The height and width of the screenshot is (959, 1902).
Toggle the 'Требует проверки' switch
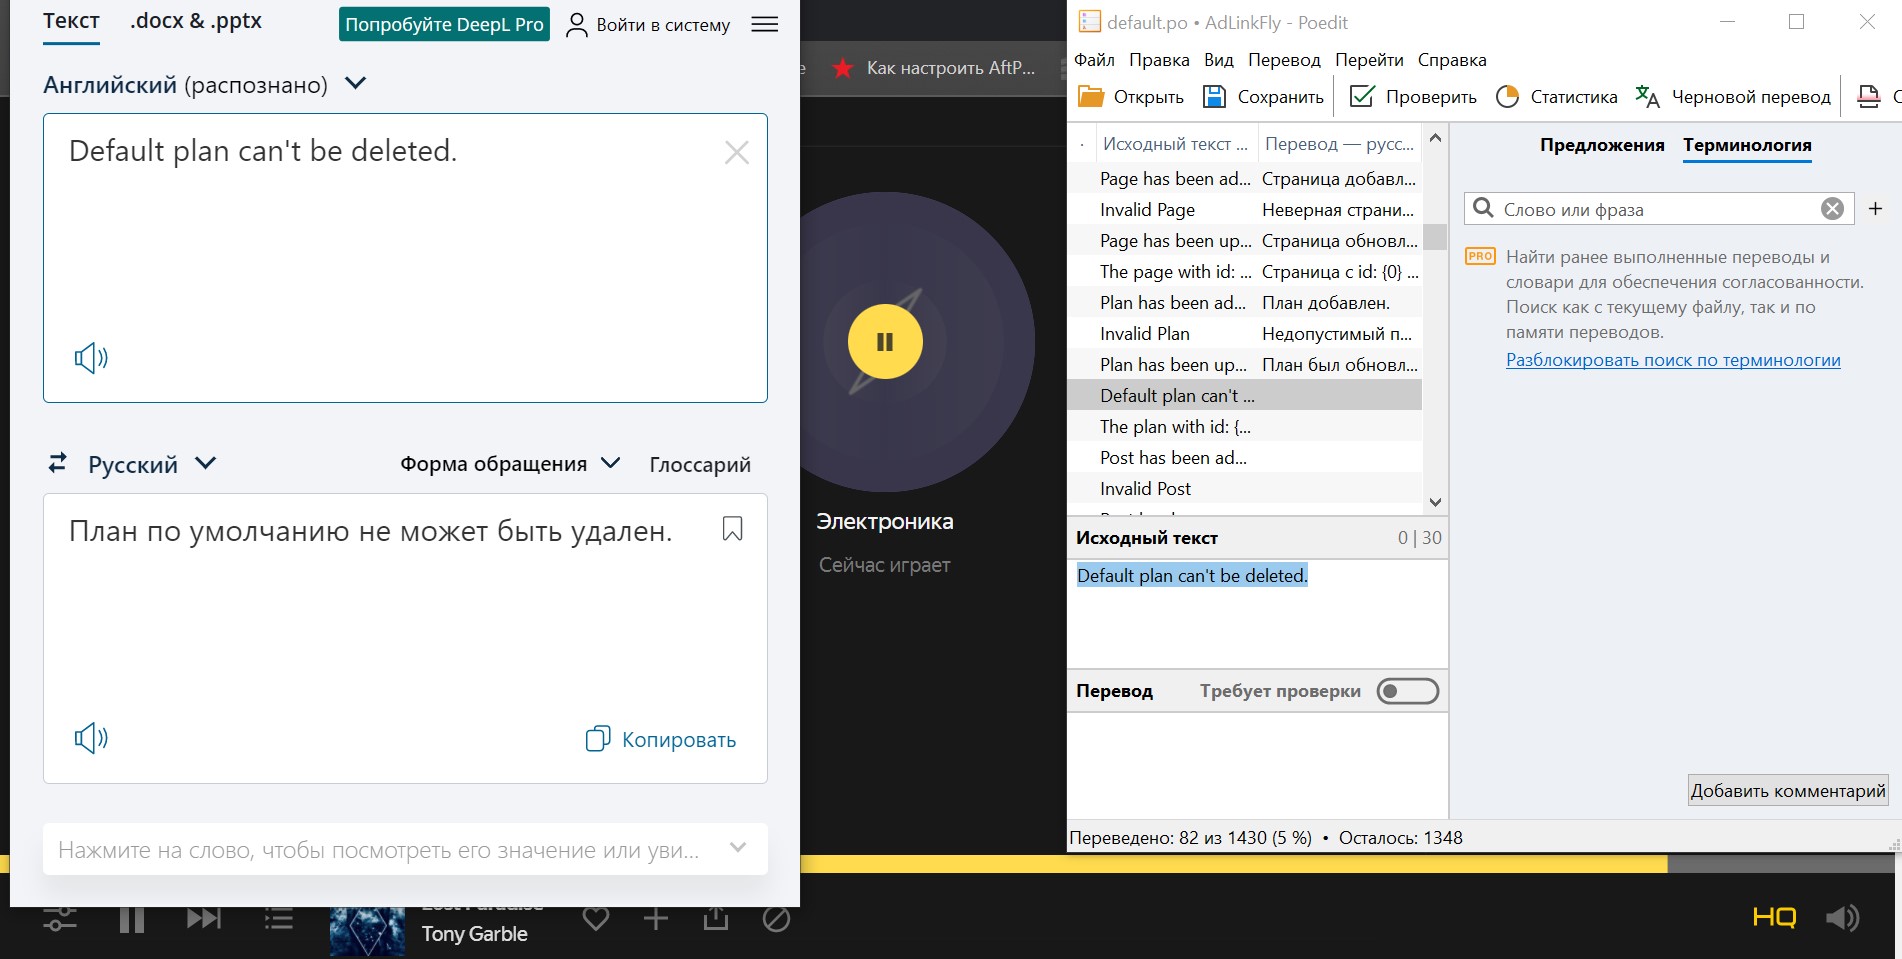pyautogui.click(x=1407, y=691)
